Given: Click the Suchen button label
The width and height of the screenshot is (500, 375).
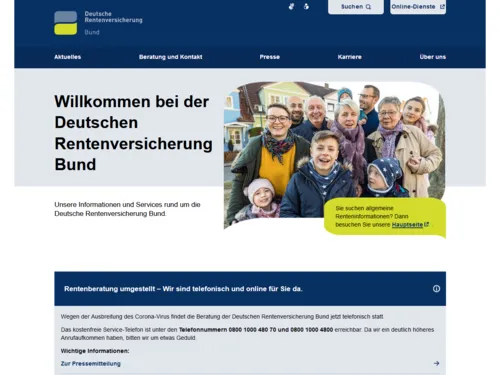Looking at the screenshot, I should coord(352,7).
